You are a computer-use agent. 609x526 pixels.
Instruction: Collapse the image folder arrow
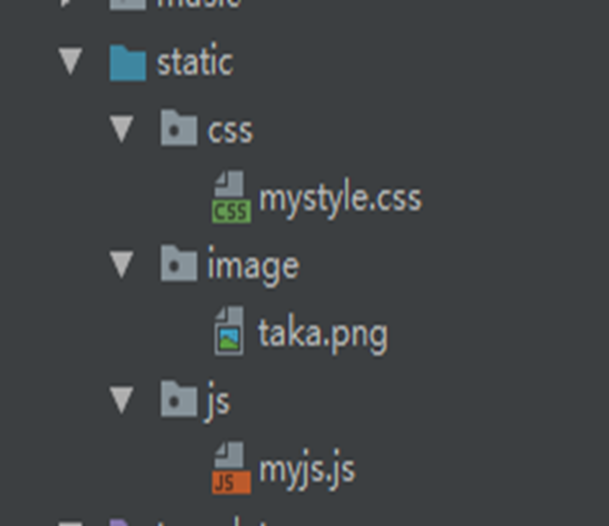click(x=122, y=264)
